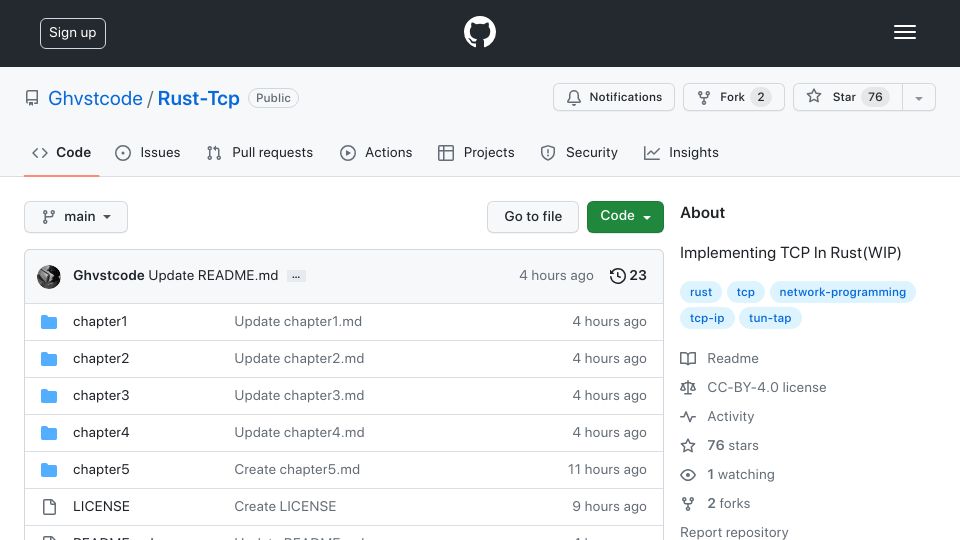The width and height of the screenshot is (960, 540).
Task: Click the Public visibility badge
Action: [273, 98]
